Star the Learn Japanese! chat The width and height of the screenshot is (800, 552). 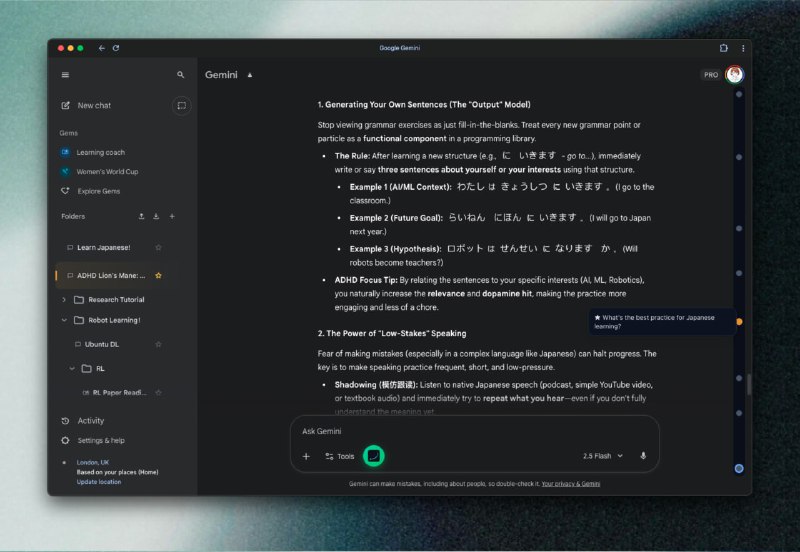158,247
